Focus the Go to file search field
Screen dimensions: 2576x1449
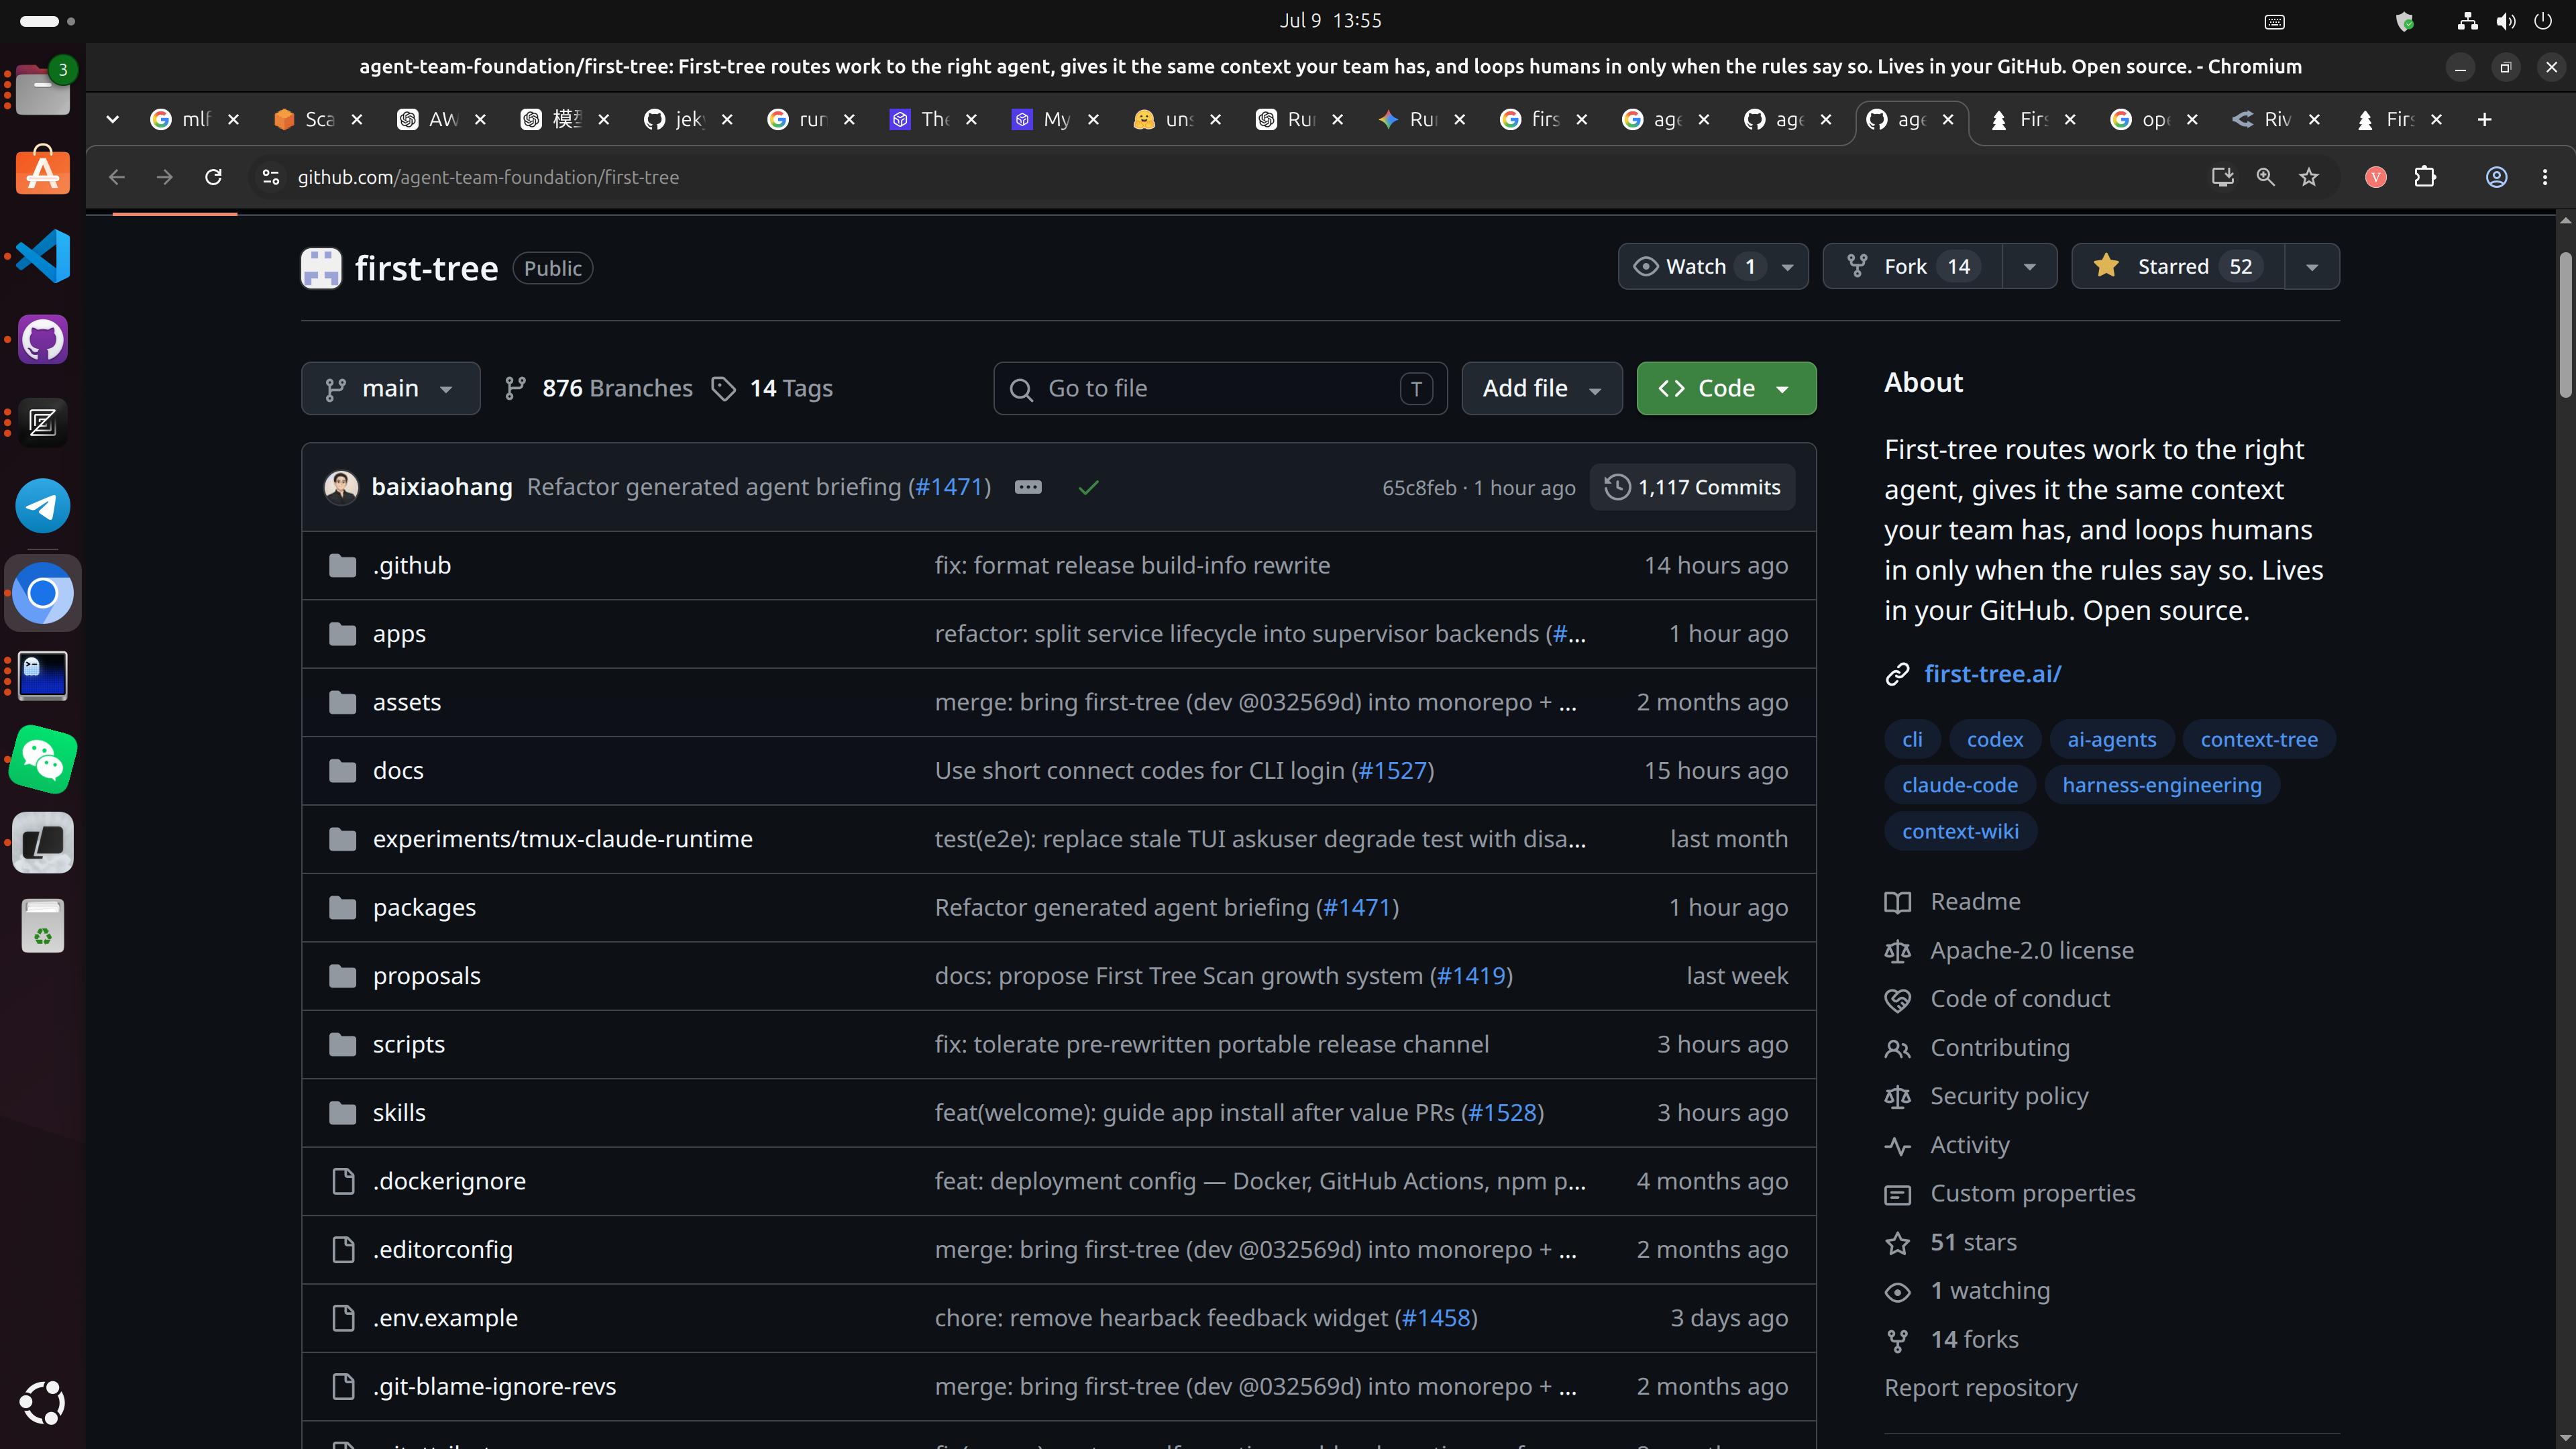click(1220, 388)
